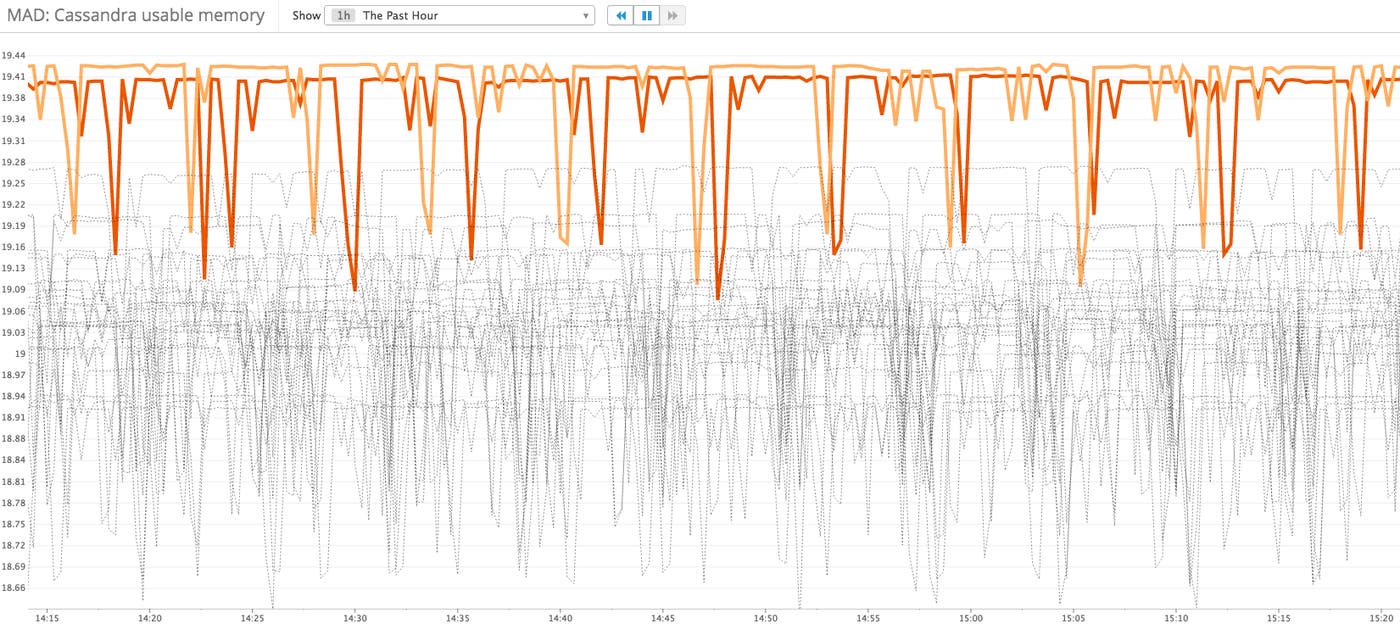
Task: Click the "Show" label next to time selector
Action: 305,15
